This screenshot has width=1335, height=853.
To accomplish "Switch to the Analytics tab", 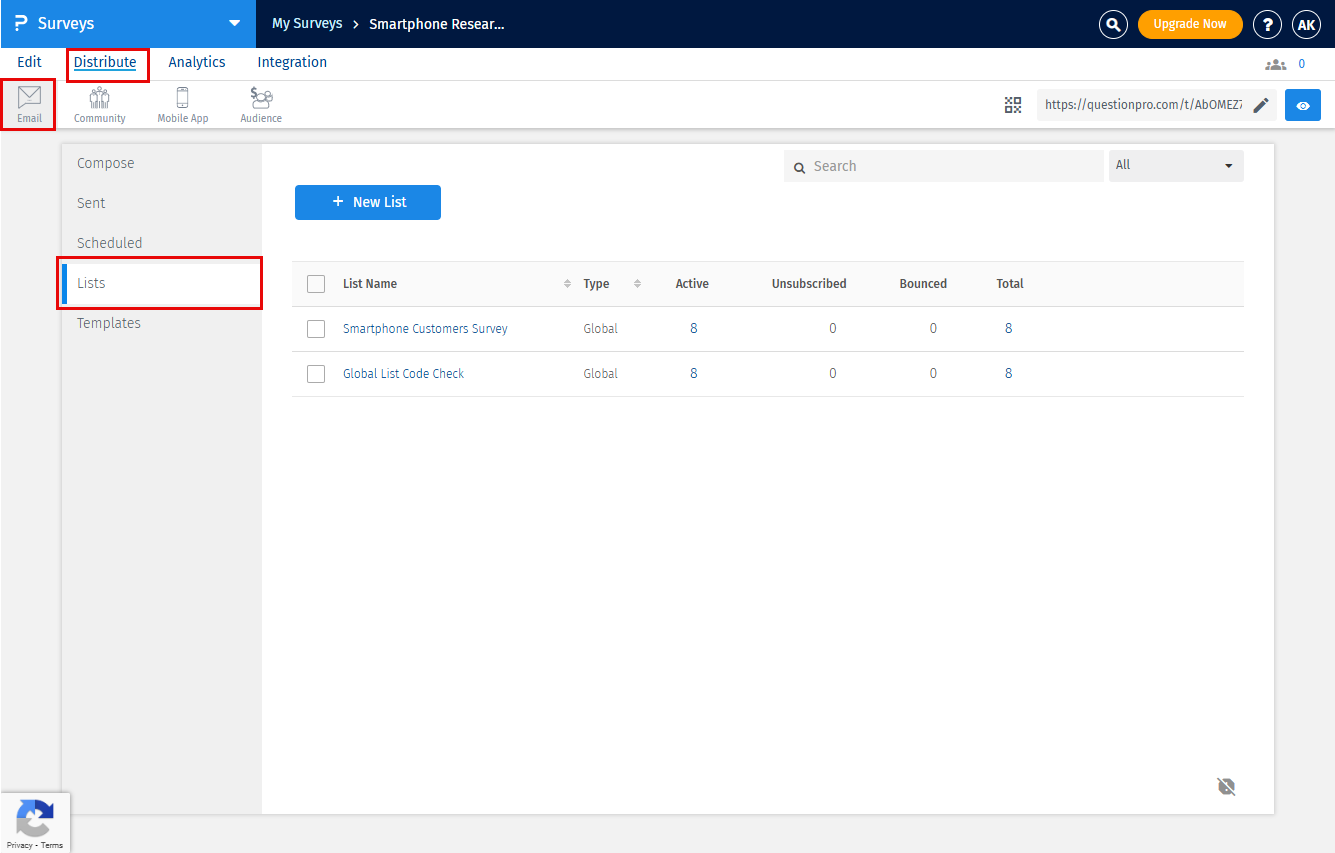I will 197,62.
